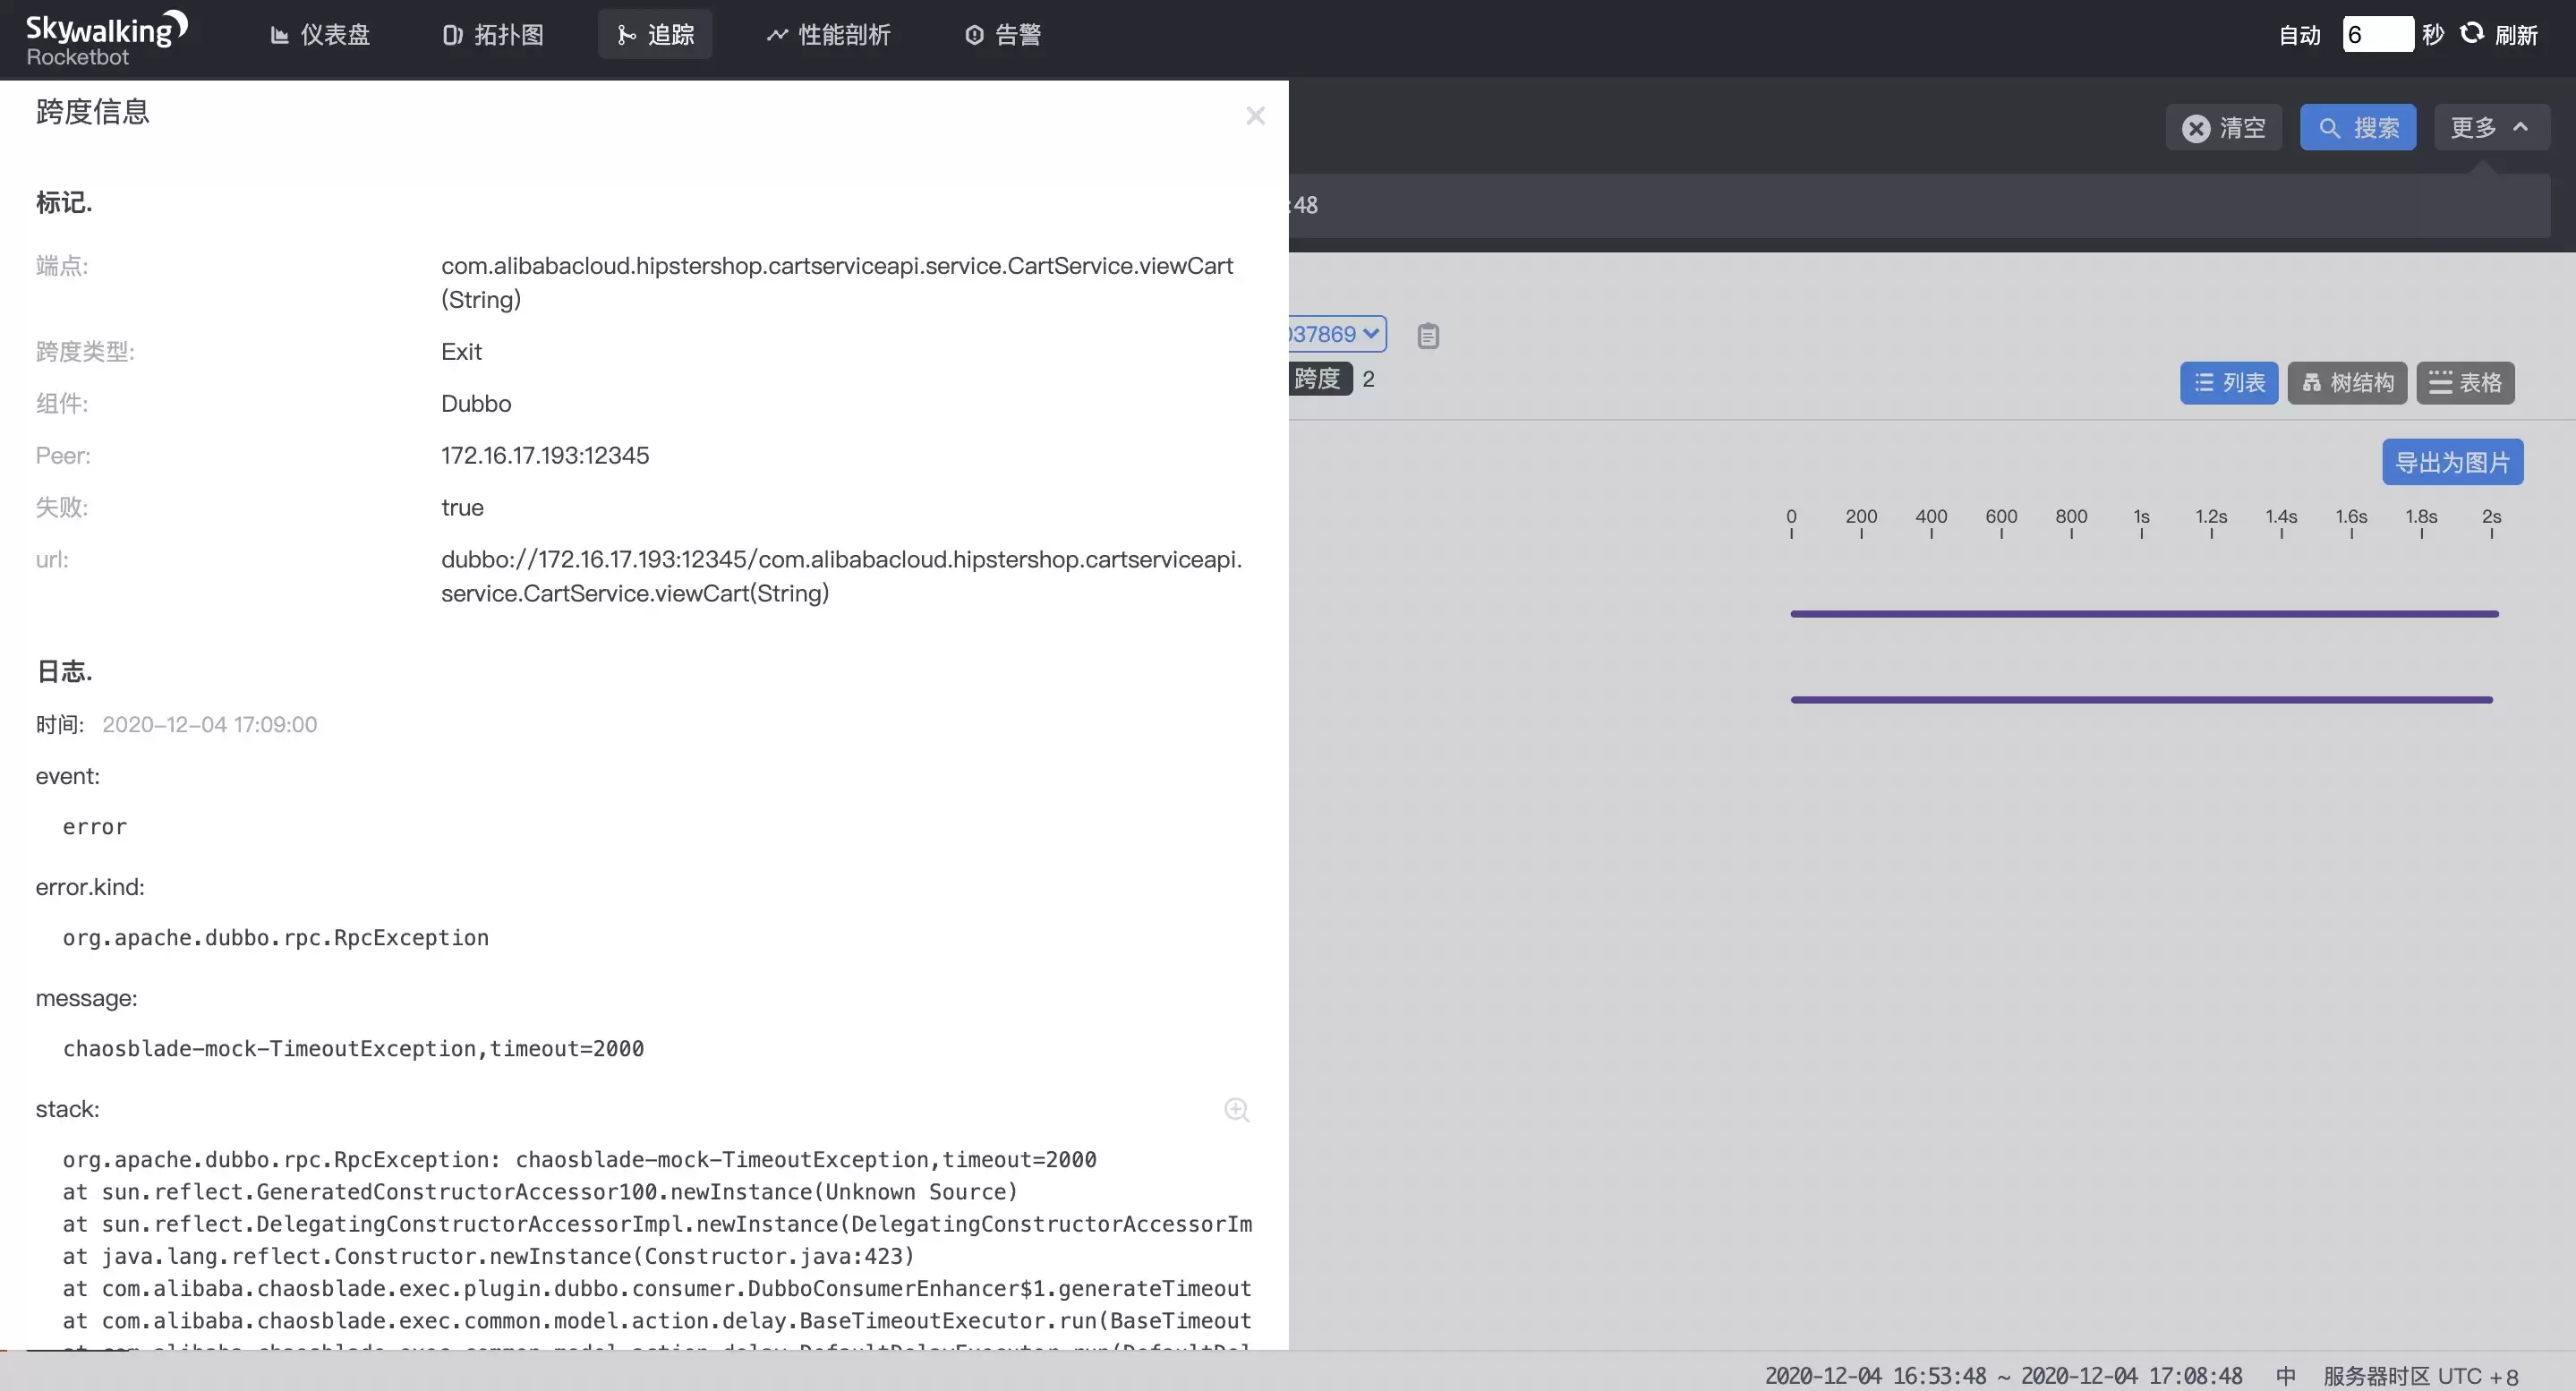
Task: Click 导出为图片 export button
Action: [2453, 463]
